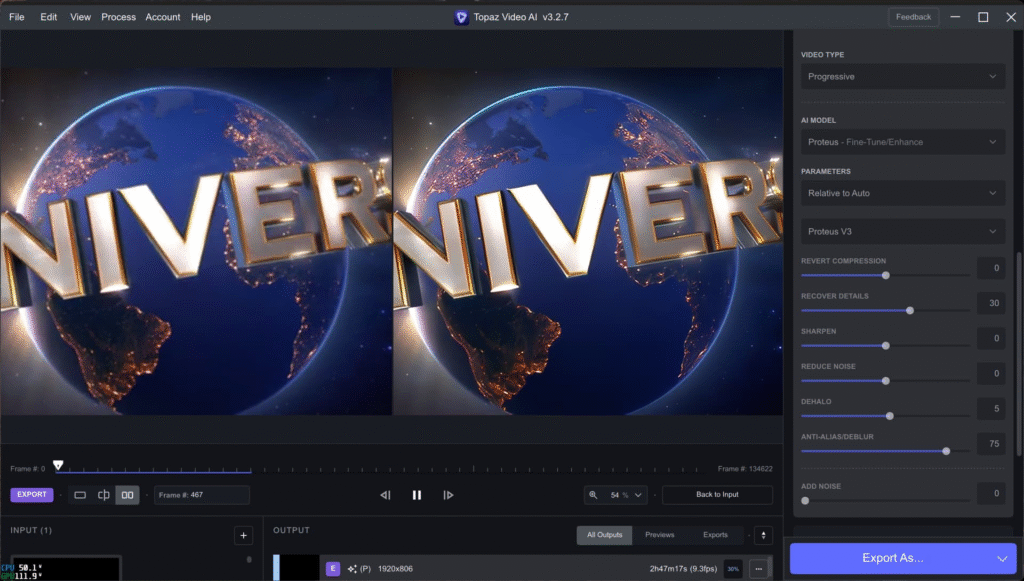Step forward one frame
This screenshot has width=1024, height=581.
pyautogui.click(x=448, y=495)
